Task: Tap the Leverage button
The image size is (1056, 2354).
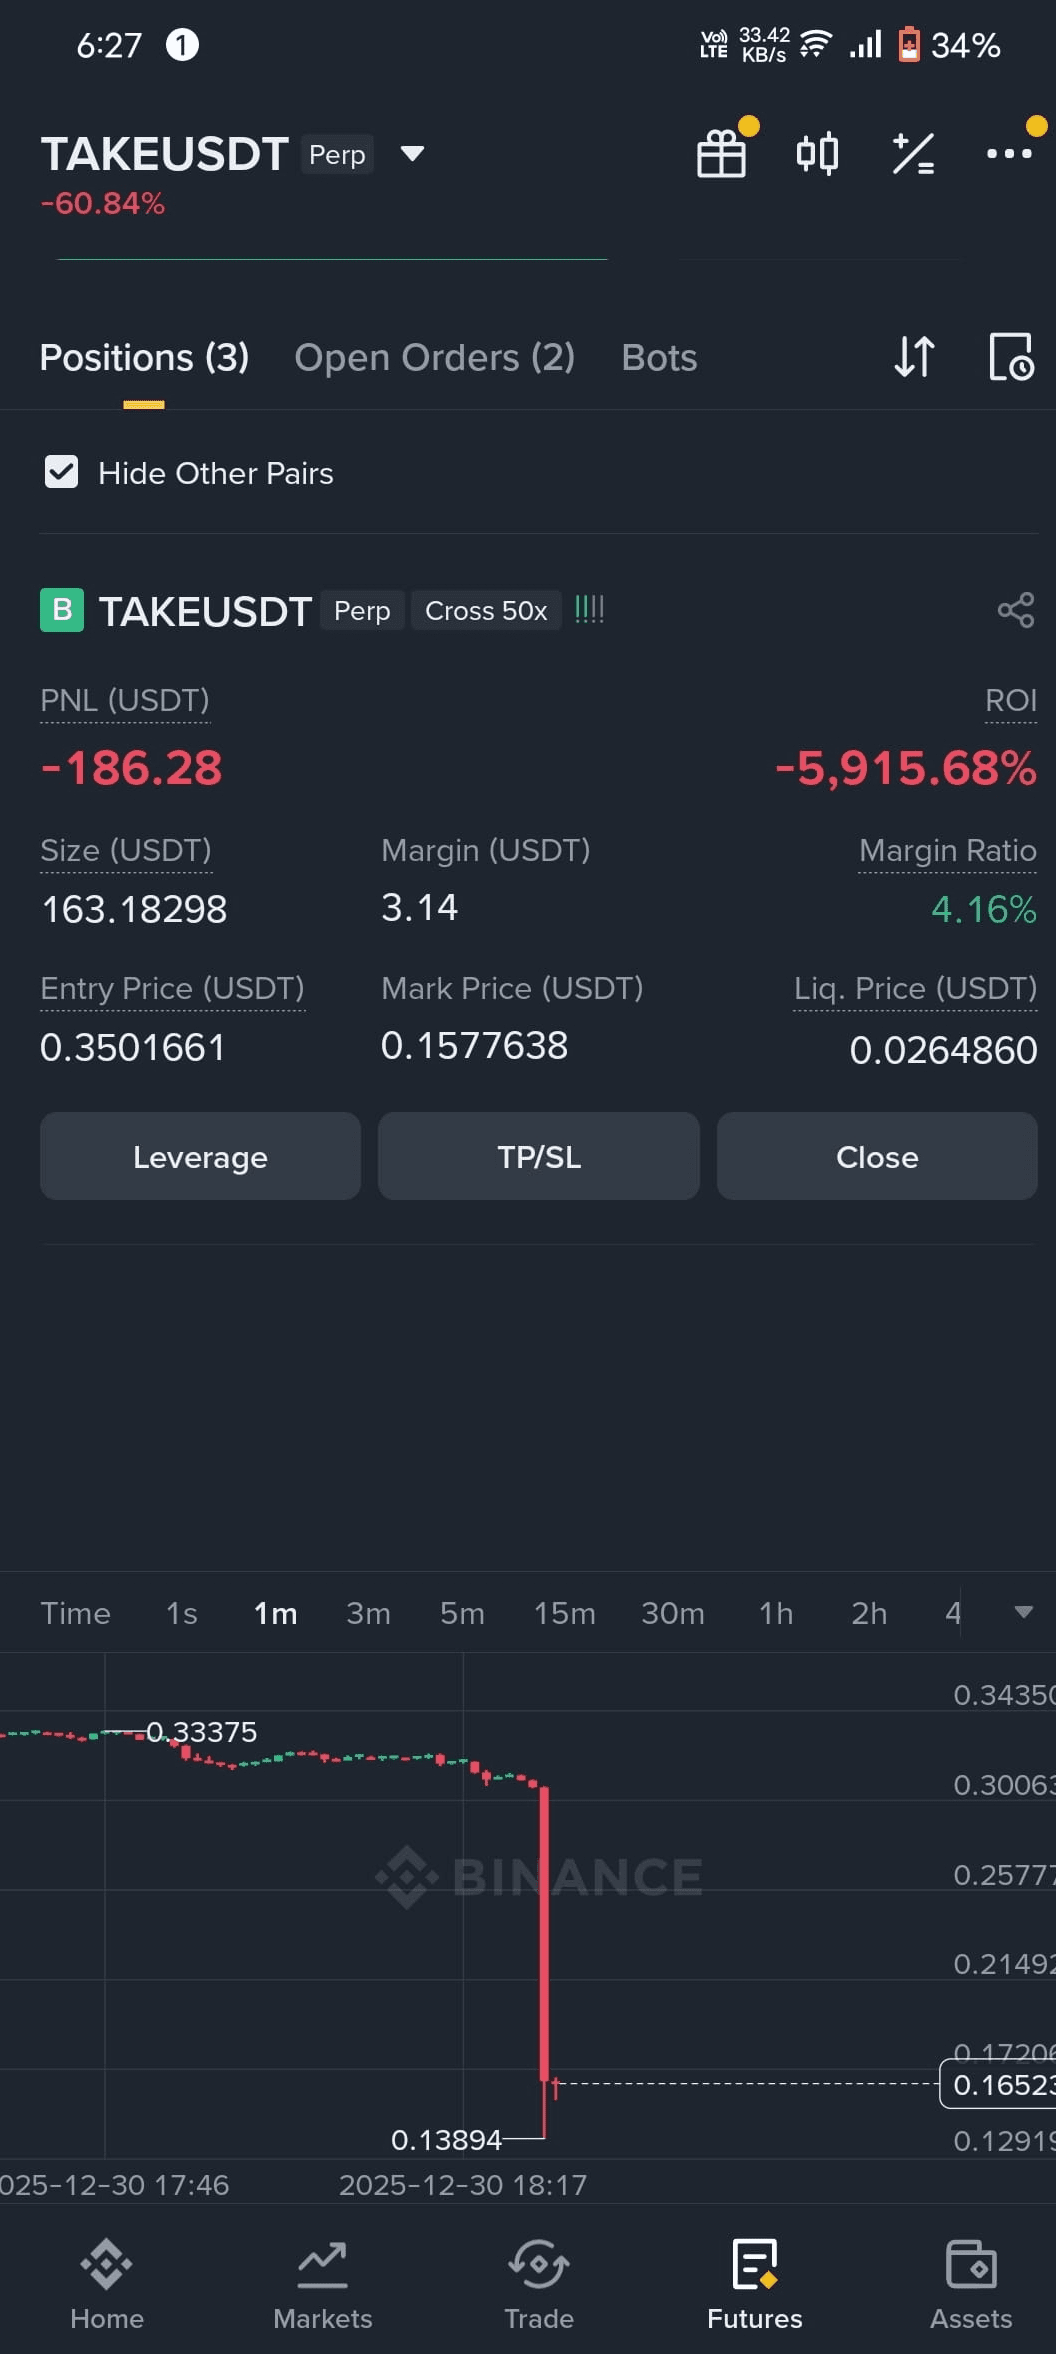Action: 200,1156
